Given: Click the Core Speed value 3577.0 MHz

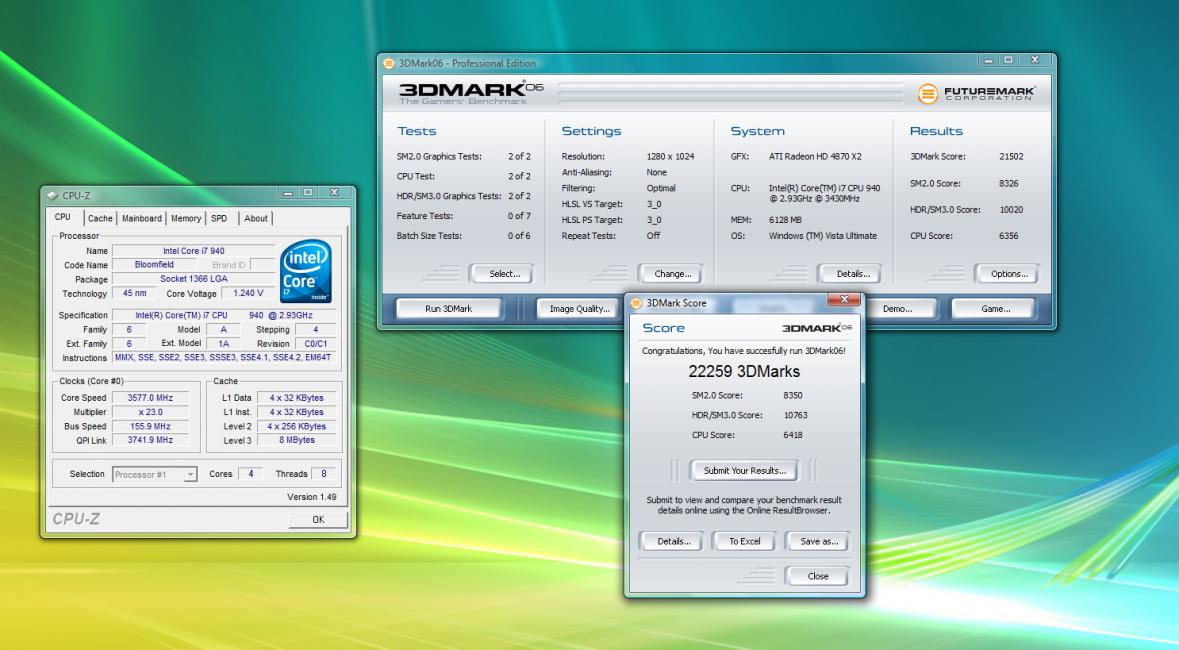Looking at the screenshot, I should tap(150, 398).
